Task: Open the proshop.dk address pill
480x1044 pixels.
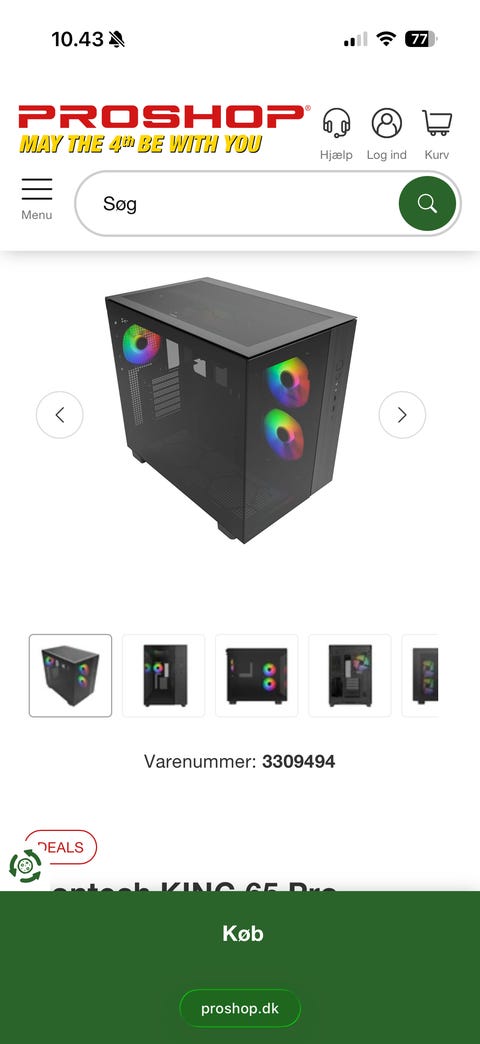Action: pos(240,1008)
